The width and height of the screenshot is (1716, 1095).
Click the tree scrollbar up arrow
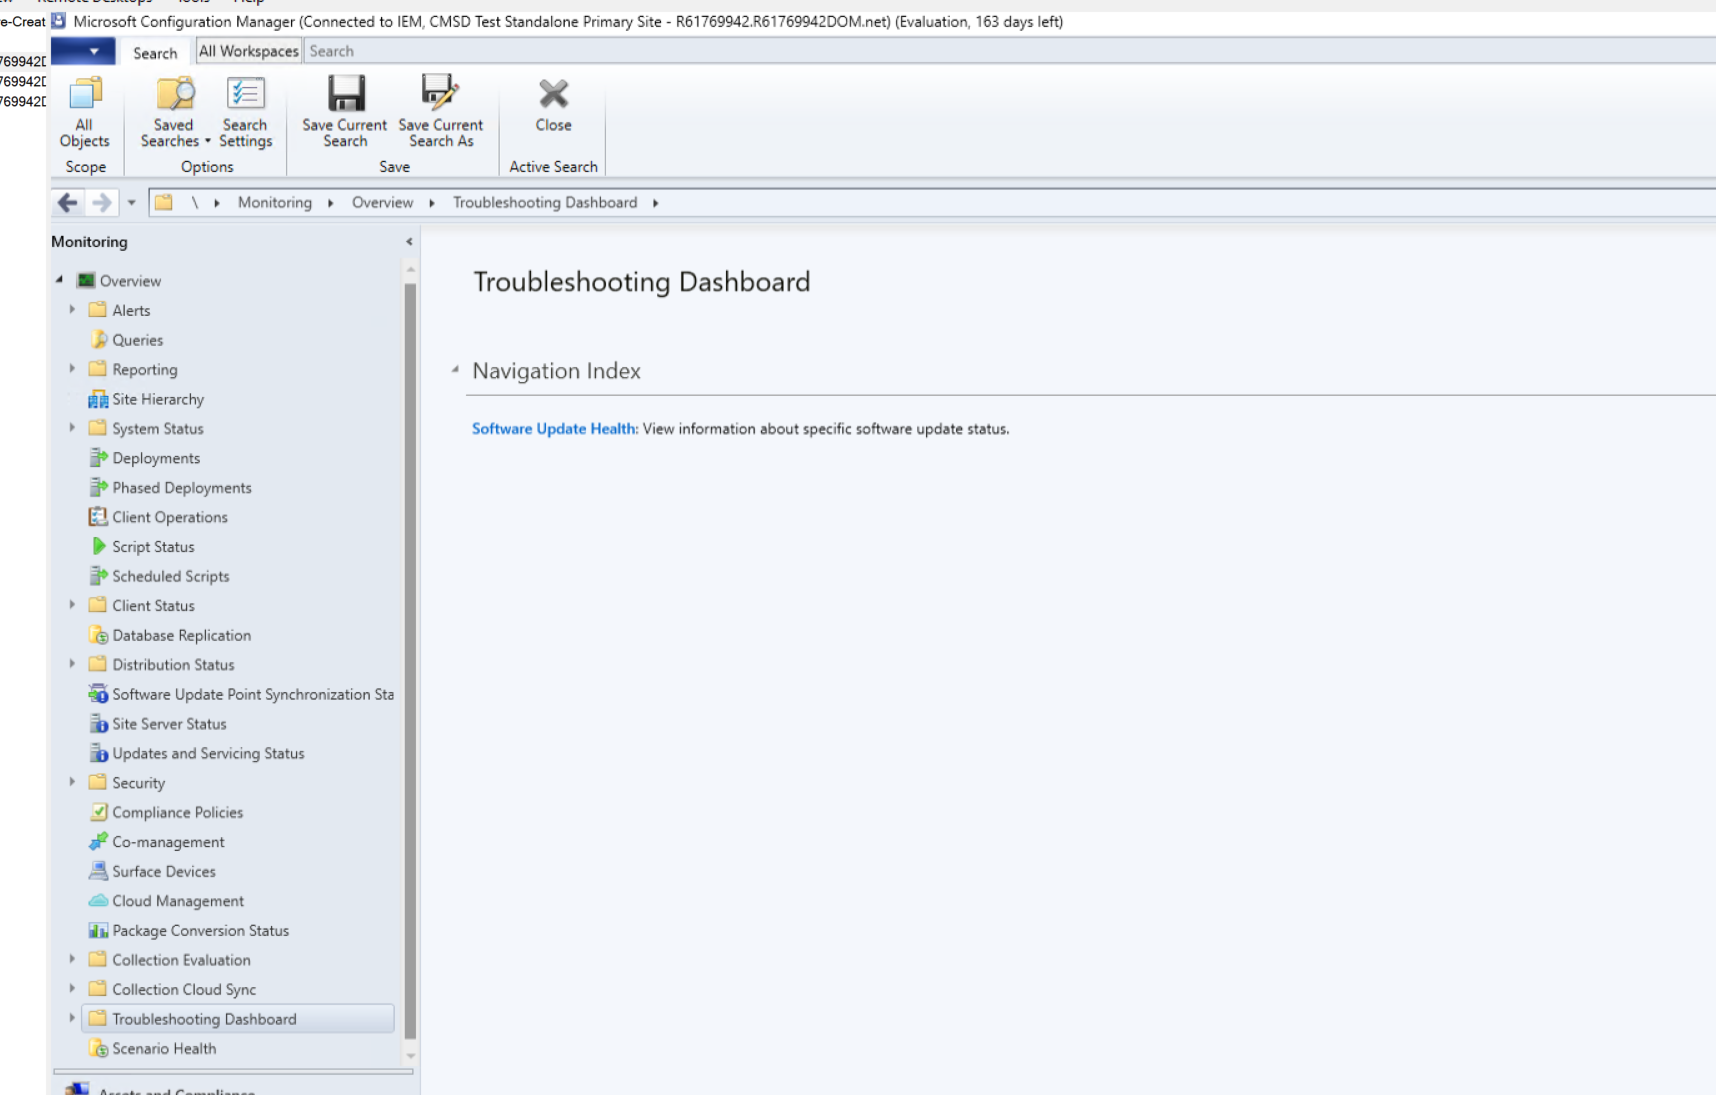click(x=410, y=270)
